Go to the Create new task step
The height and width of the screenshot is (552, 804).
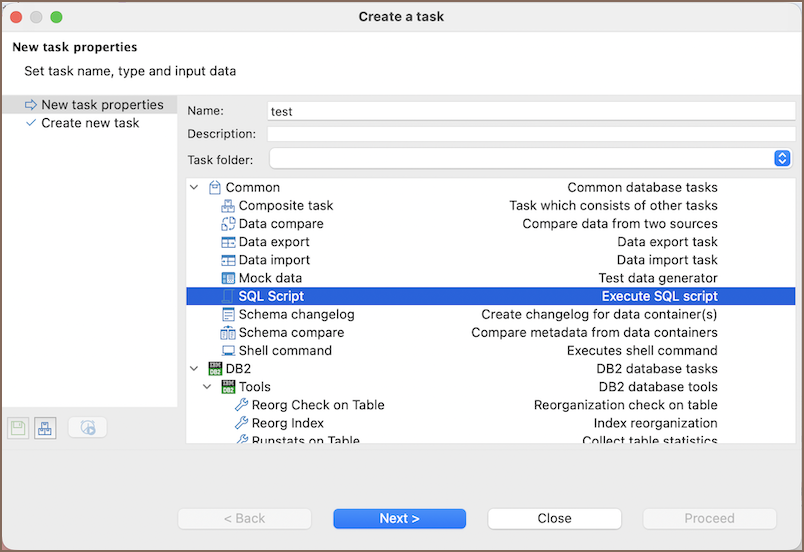(90, 123)
